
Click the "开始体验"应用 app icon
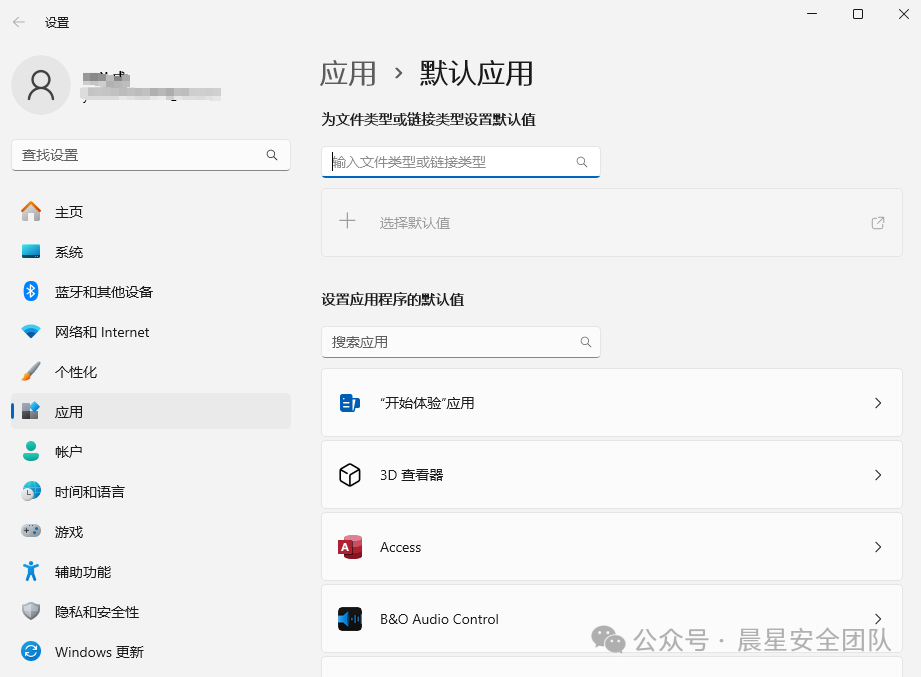pyautogui.click(x=349, y=403)
